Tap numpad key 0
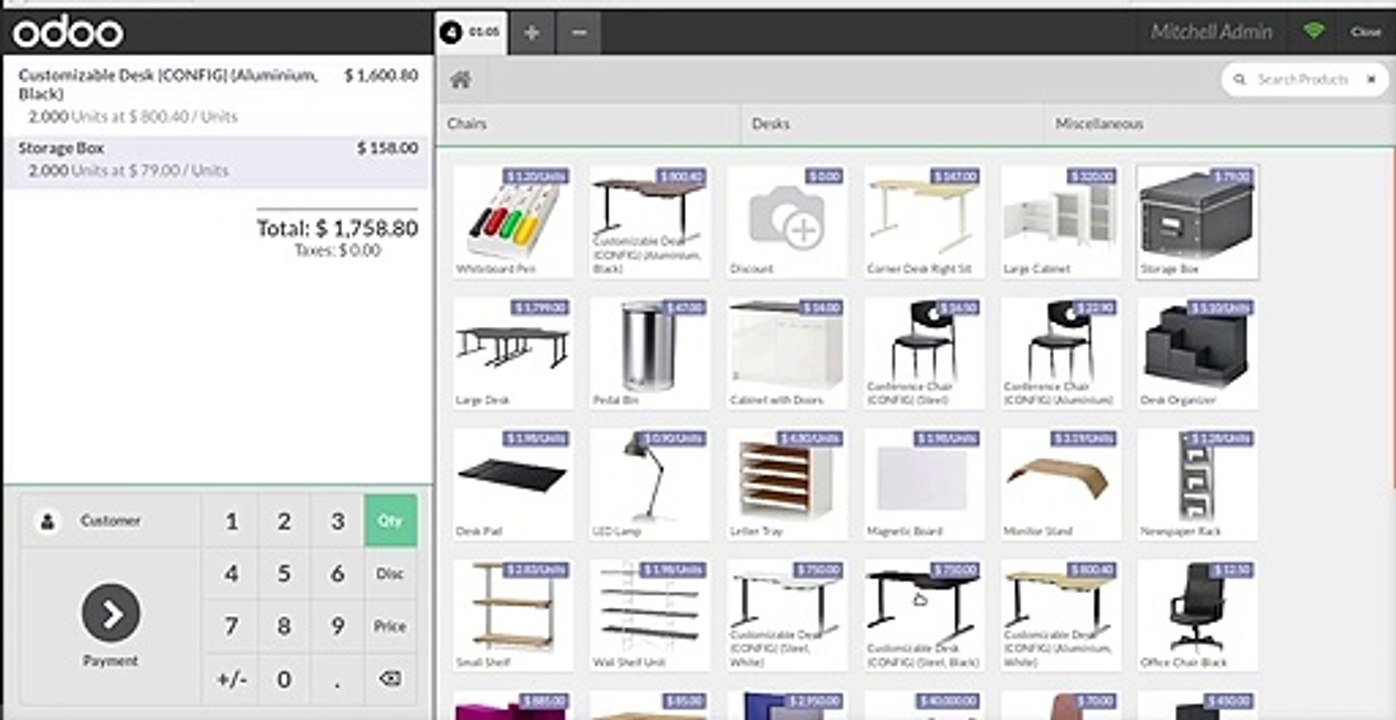Image resolution: width=1396 pixels, height=720 pixels. pyautogui.click(x=284, y=680)
